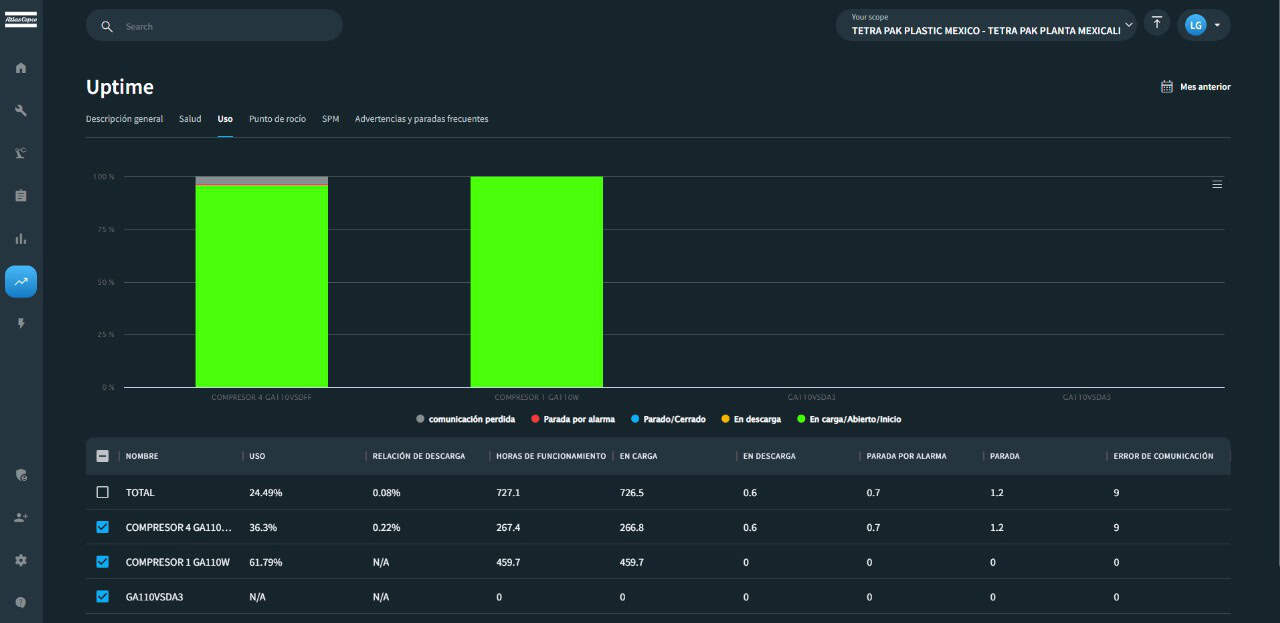Image resolution: width=1280 pixels, height=623 pixels.
Task: Open the clipboard reports icon in sidebar
Action: (21, 196)
